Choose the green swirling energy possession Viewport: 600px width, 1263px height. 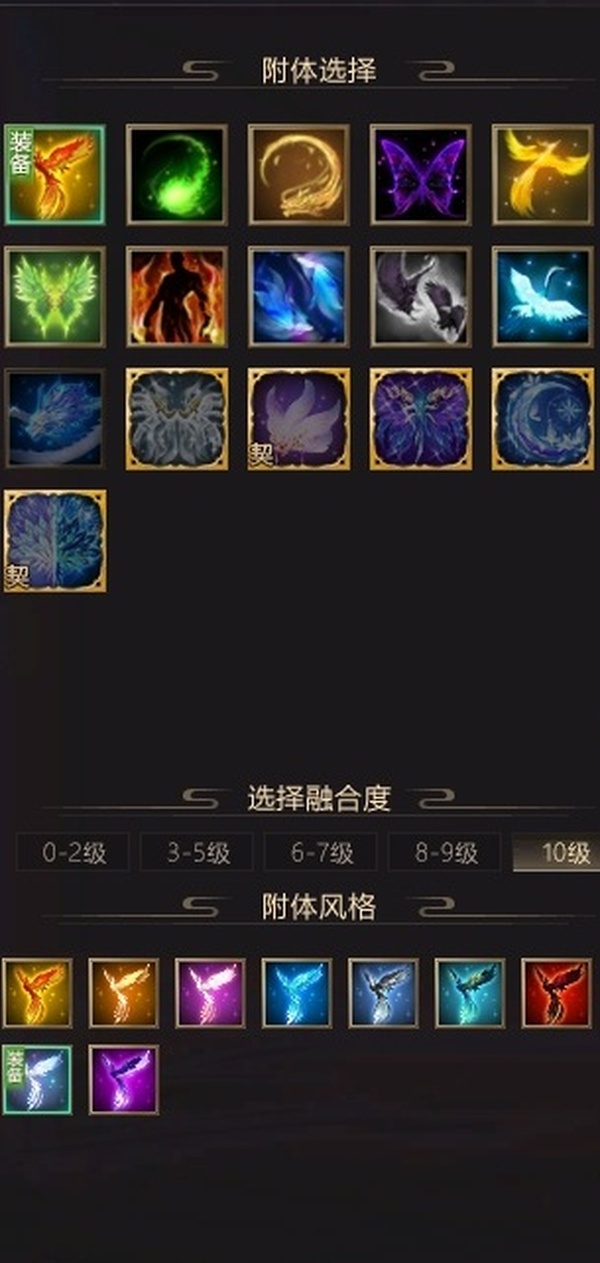(177, 174)
